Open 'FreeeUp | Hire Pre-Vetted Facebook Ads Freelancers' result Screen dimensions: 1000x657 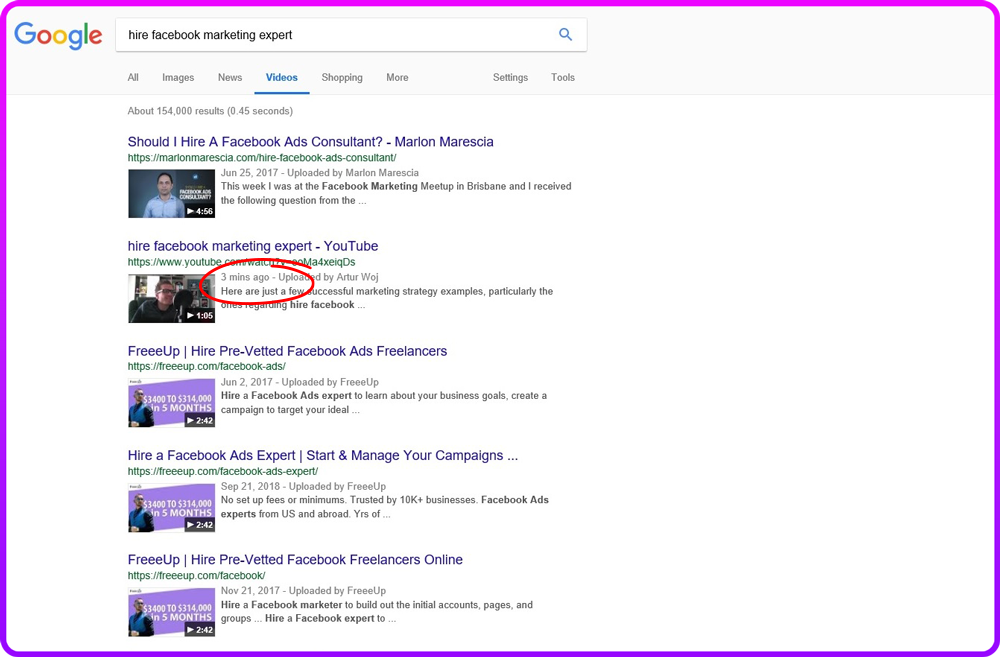click(287, 351)
